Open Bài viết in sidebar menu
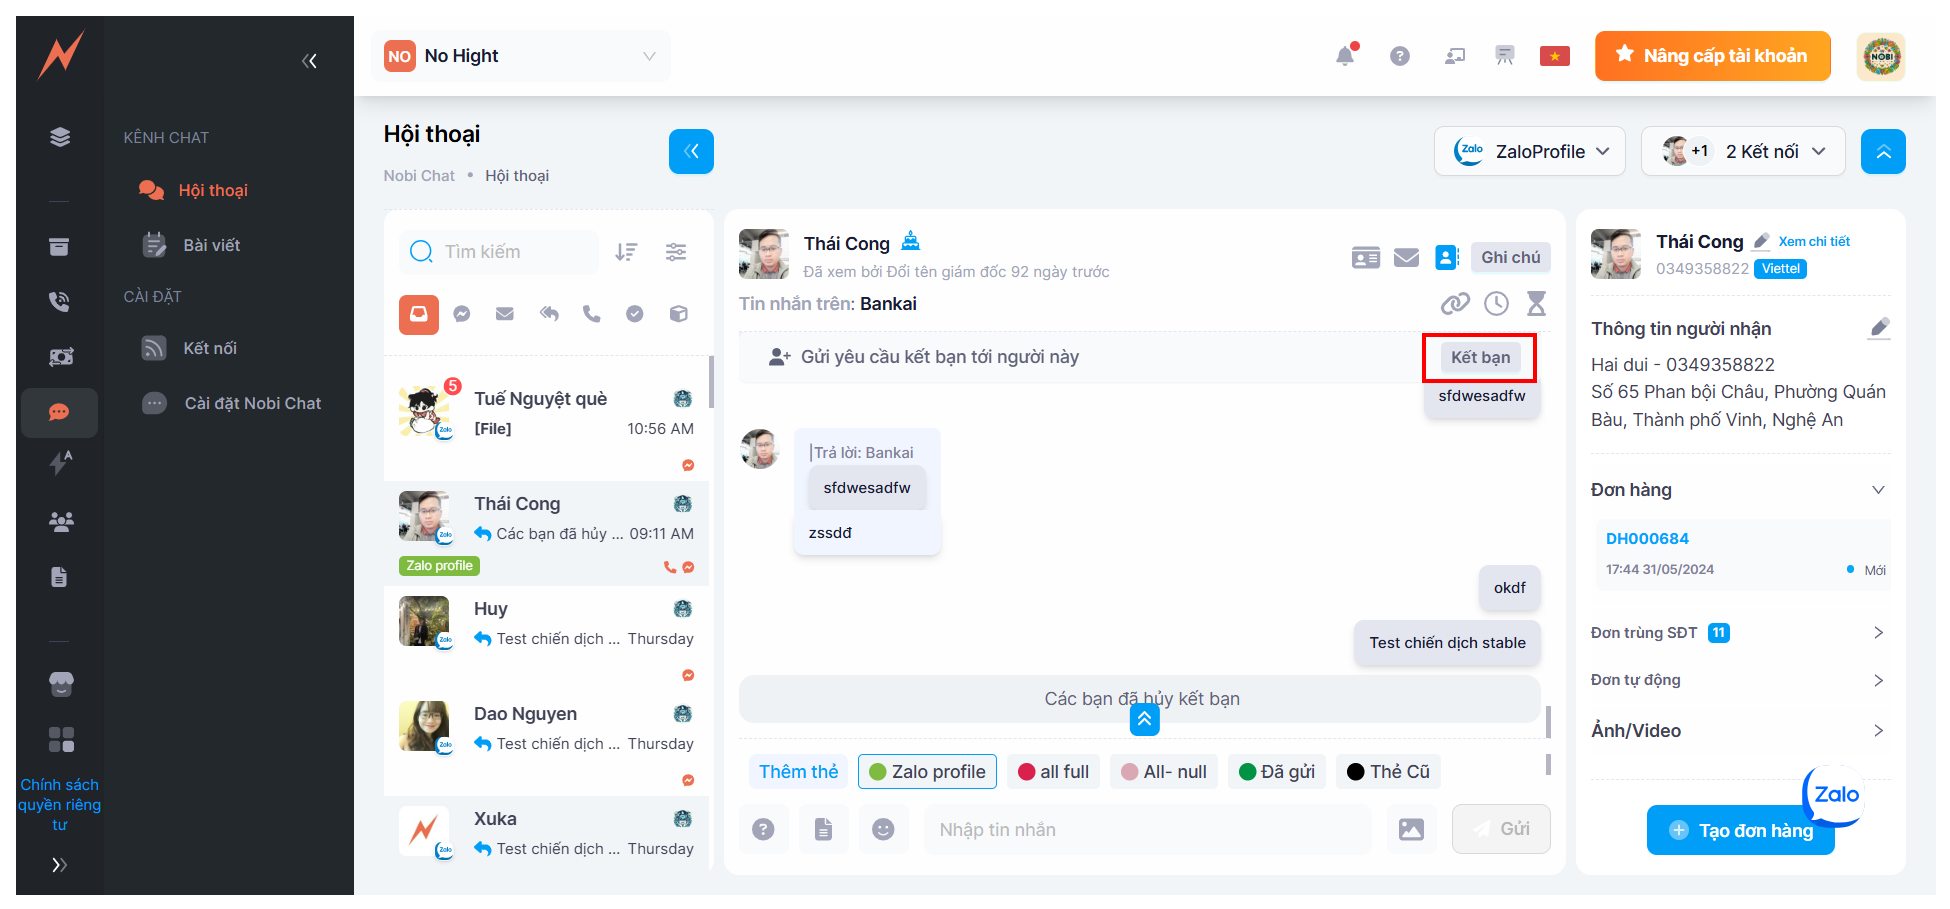 [x=211, y=245]
